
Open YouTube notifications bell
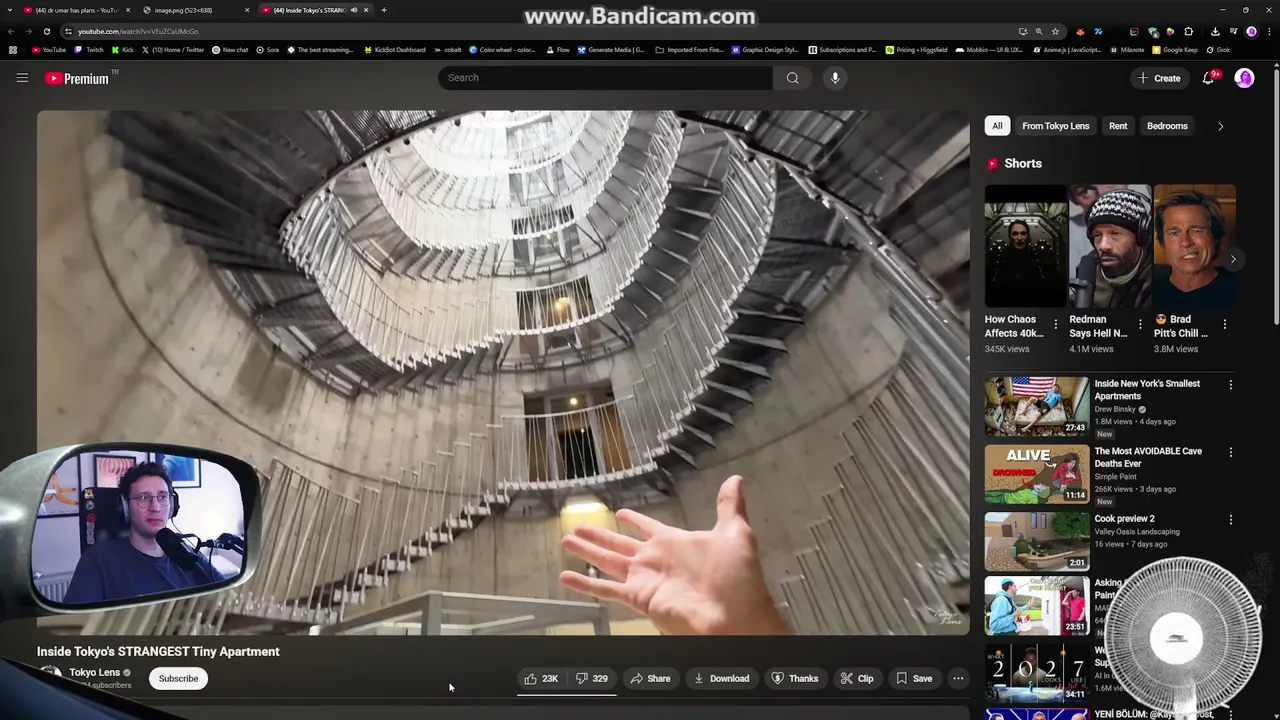1208,78
